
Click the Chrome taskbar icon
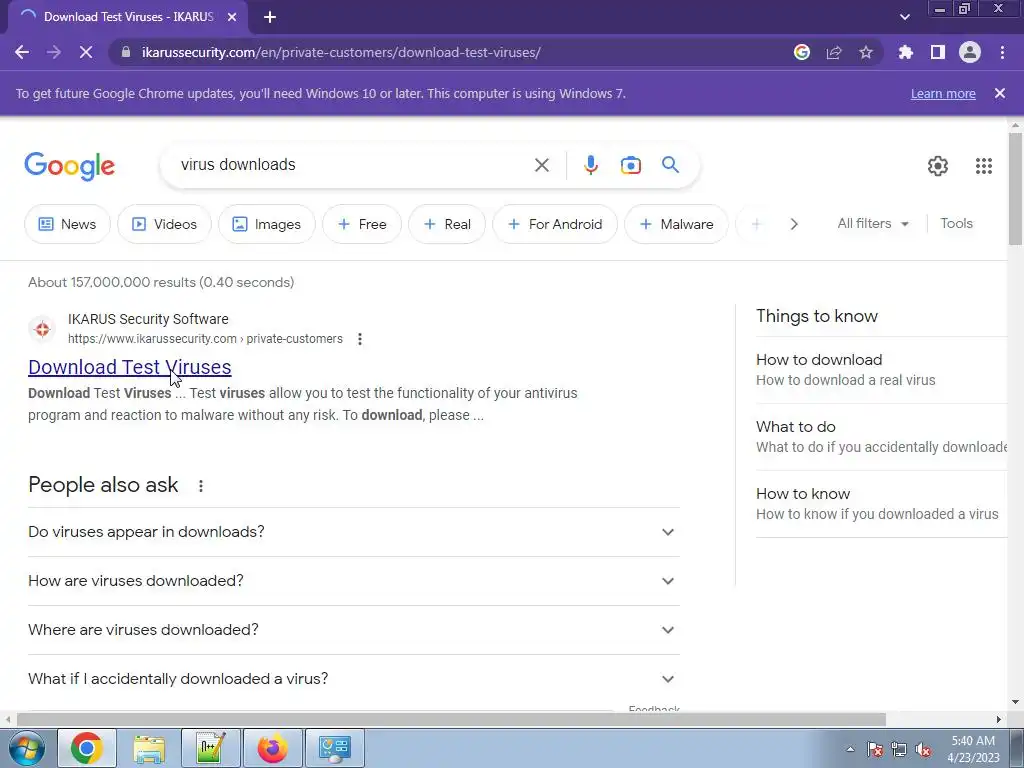click(87, 748)
